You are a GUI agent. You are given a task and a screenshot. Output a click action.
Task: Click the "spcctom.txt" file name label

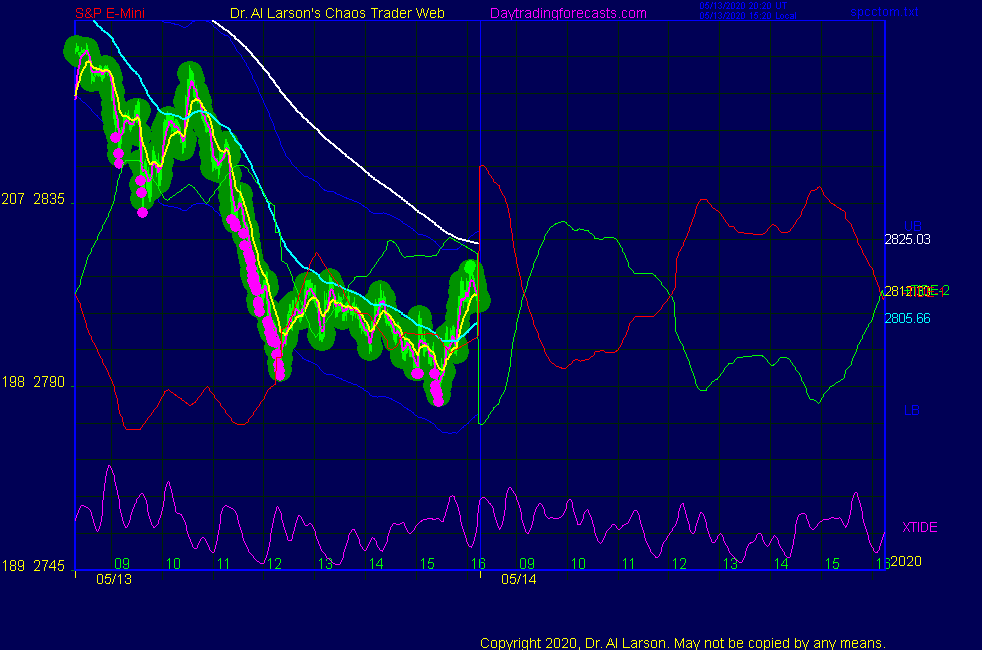884,12
